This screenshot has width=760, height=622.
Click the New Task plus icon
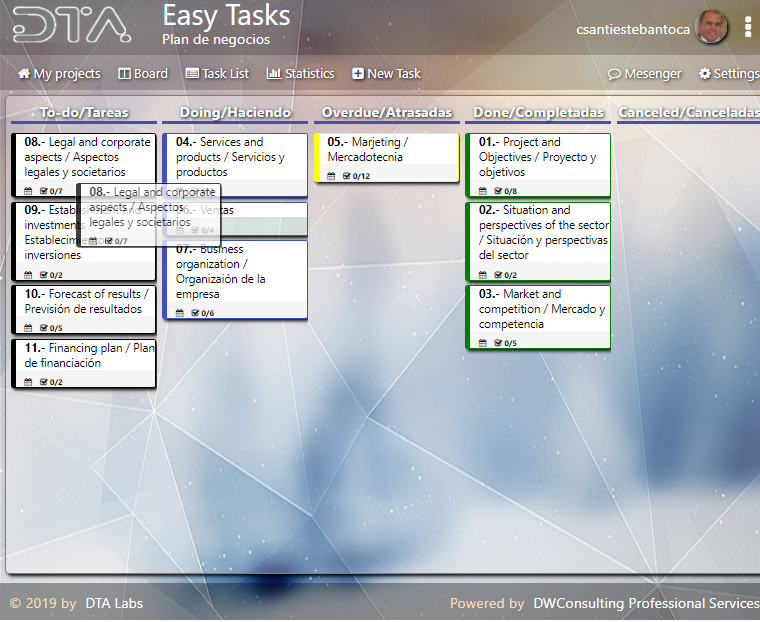pos(358,74)
